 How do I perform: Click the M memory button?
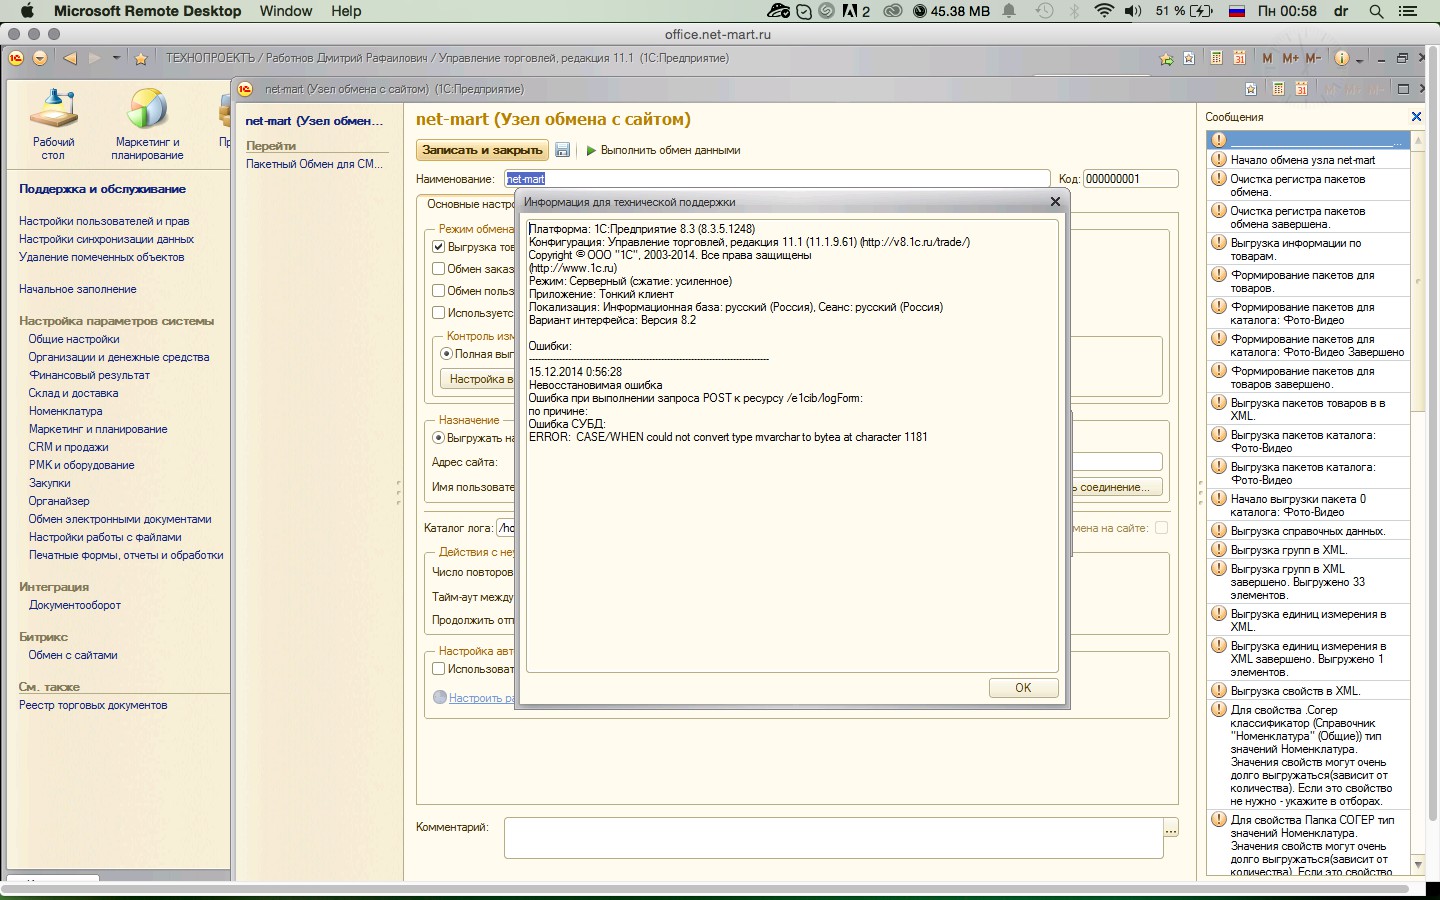pyautogui.click(x=1267, y=58)
